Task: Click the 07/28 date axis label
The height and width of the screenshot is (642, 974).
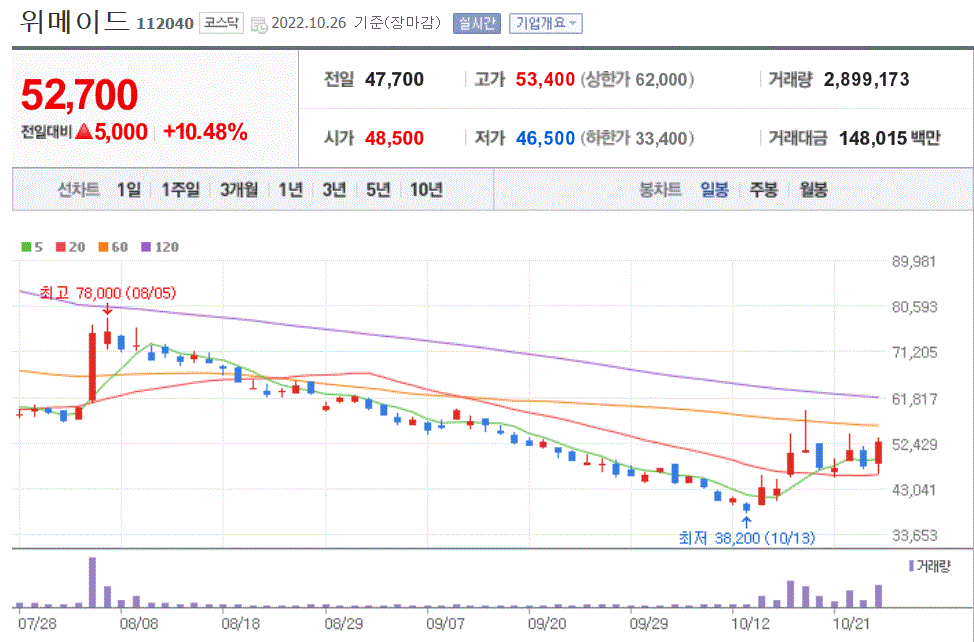Action: [x=37, y=623]
